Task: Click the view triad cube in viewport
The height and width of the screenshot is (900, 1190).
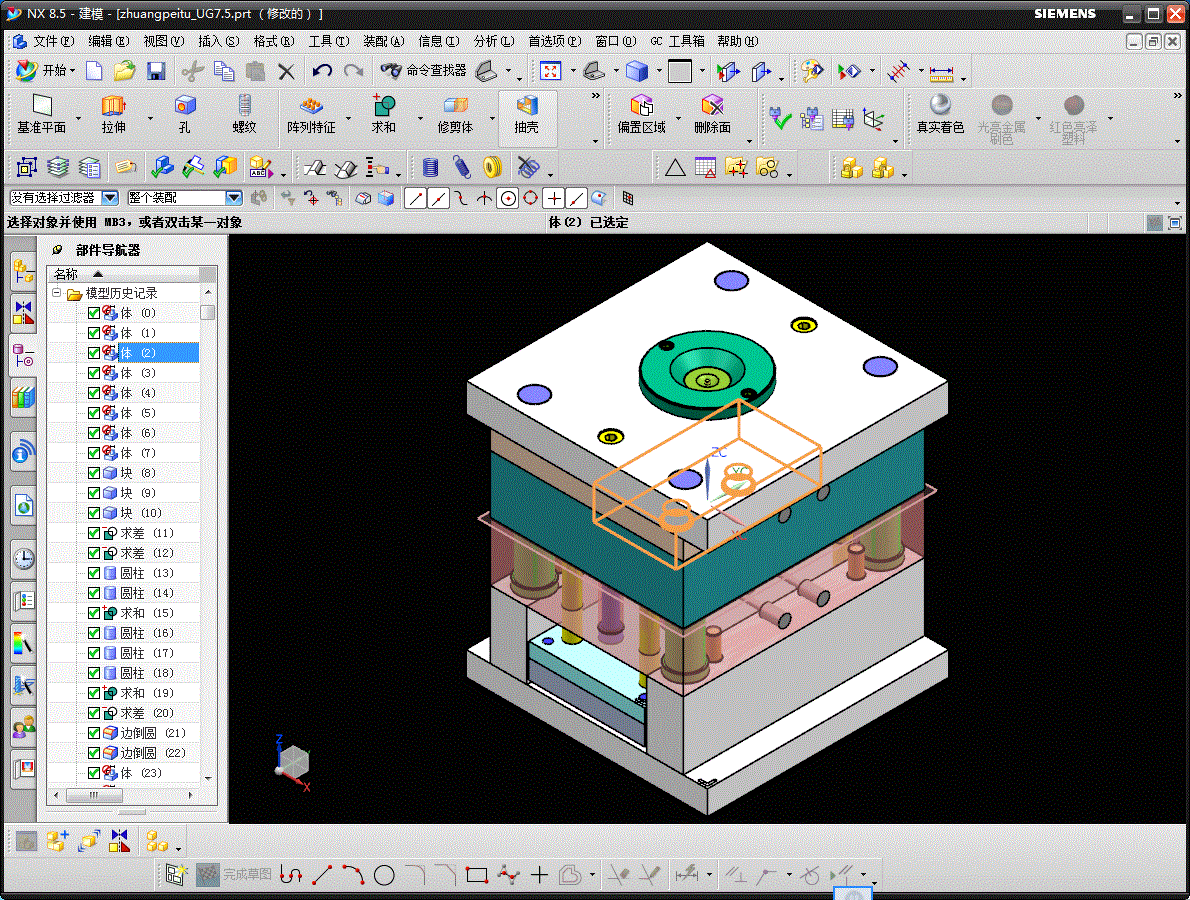Action: (293, 762)
